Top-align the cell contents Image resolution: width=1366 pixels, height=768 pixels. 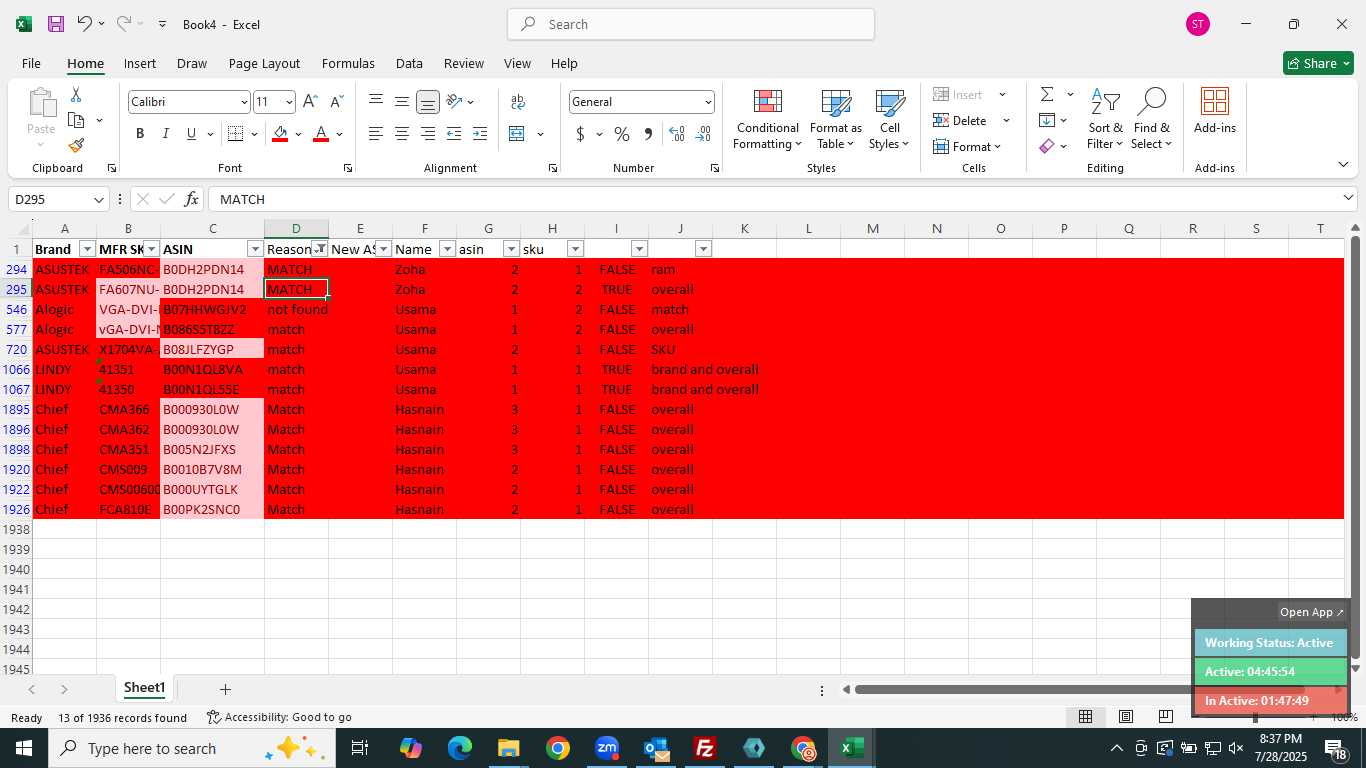pos(375,101)
